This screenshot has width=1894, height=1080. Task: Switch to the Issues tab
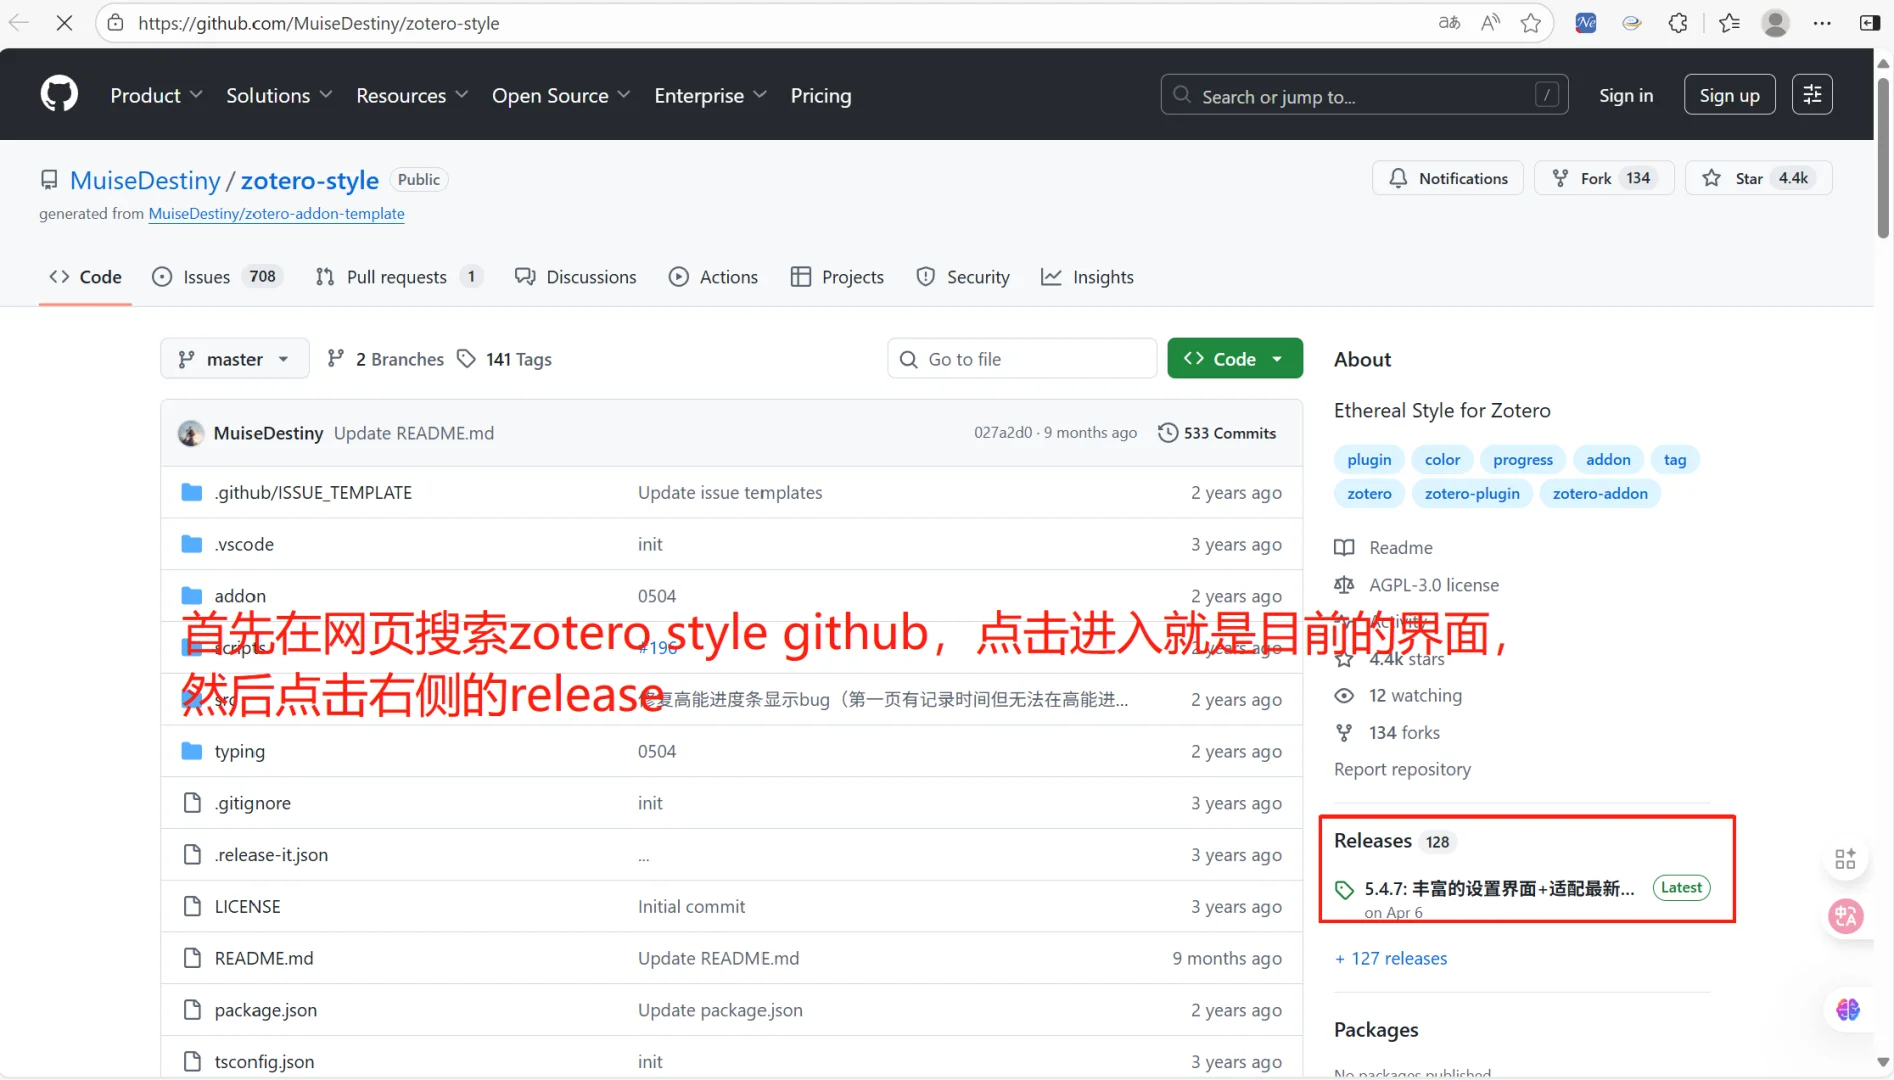217,277
